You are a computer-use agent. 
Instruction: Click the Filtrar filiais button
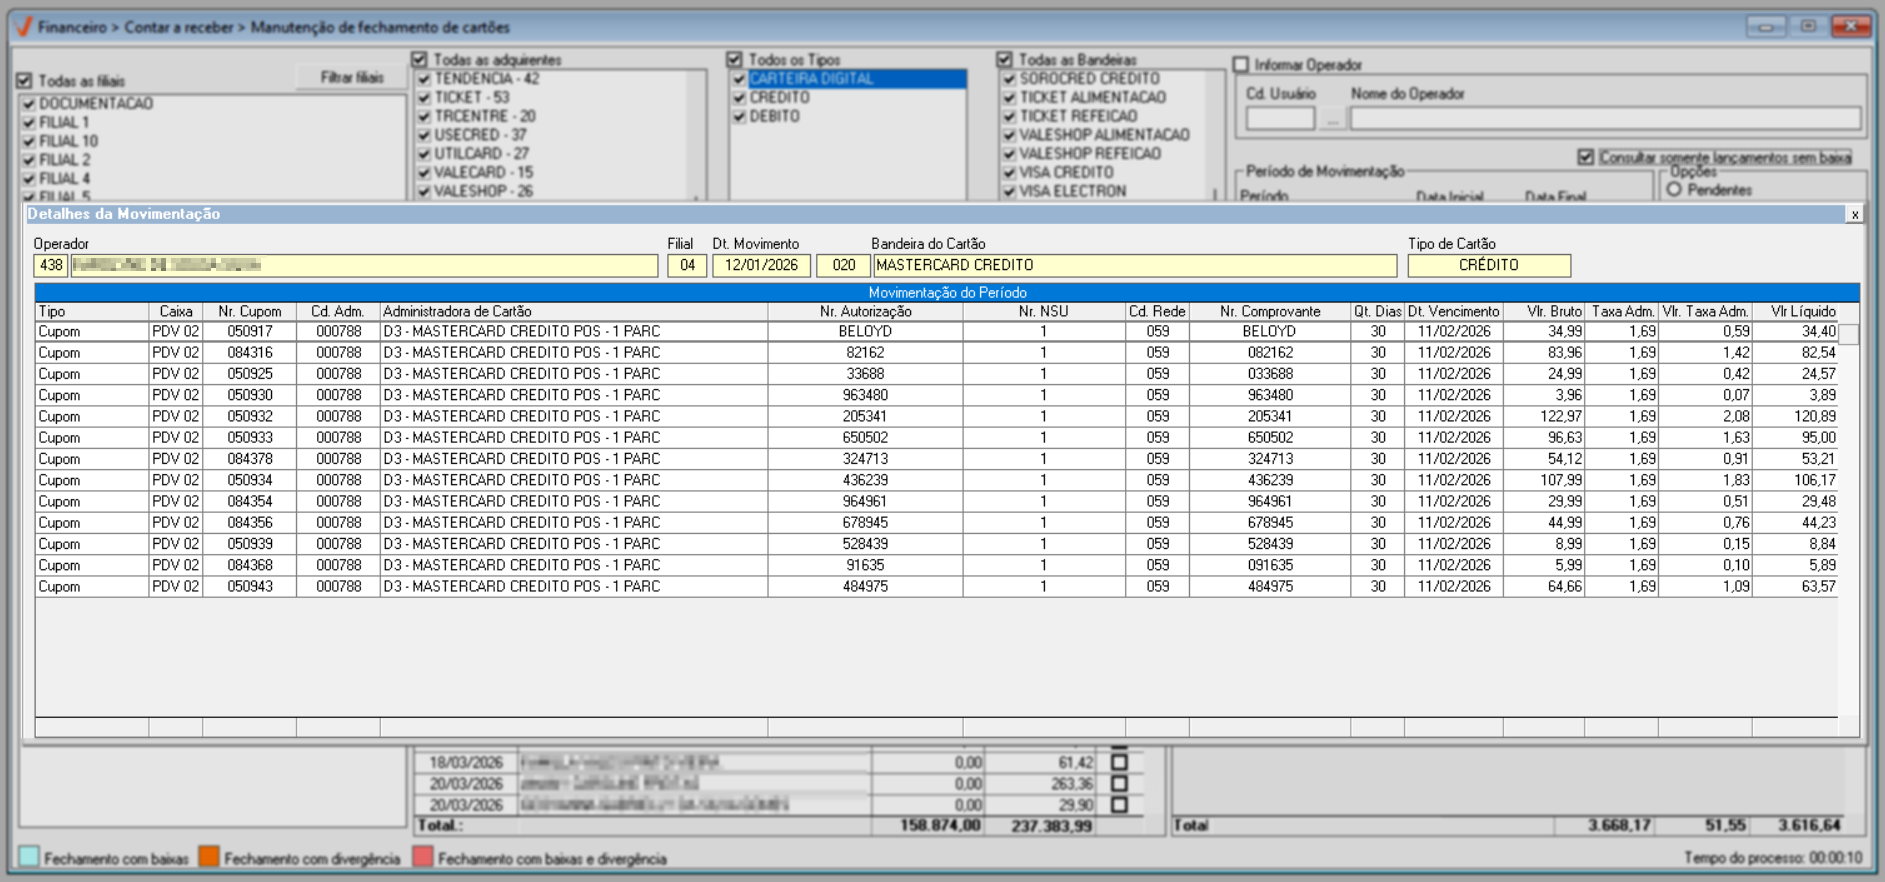point(351,78)
